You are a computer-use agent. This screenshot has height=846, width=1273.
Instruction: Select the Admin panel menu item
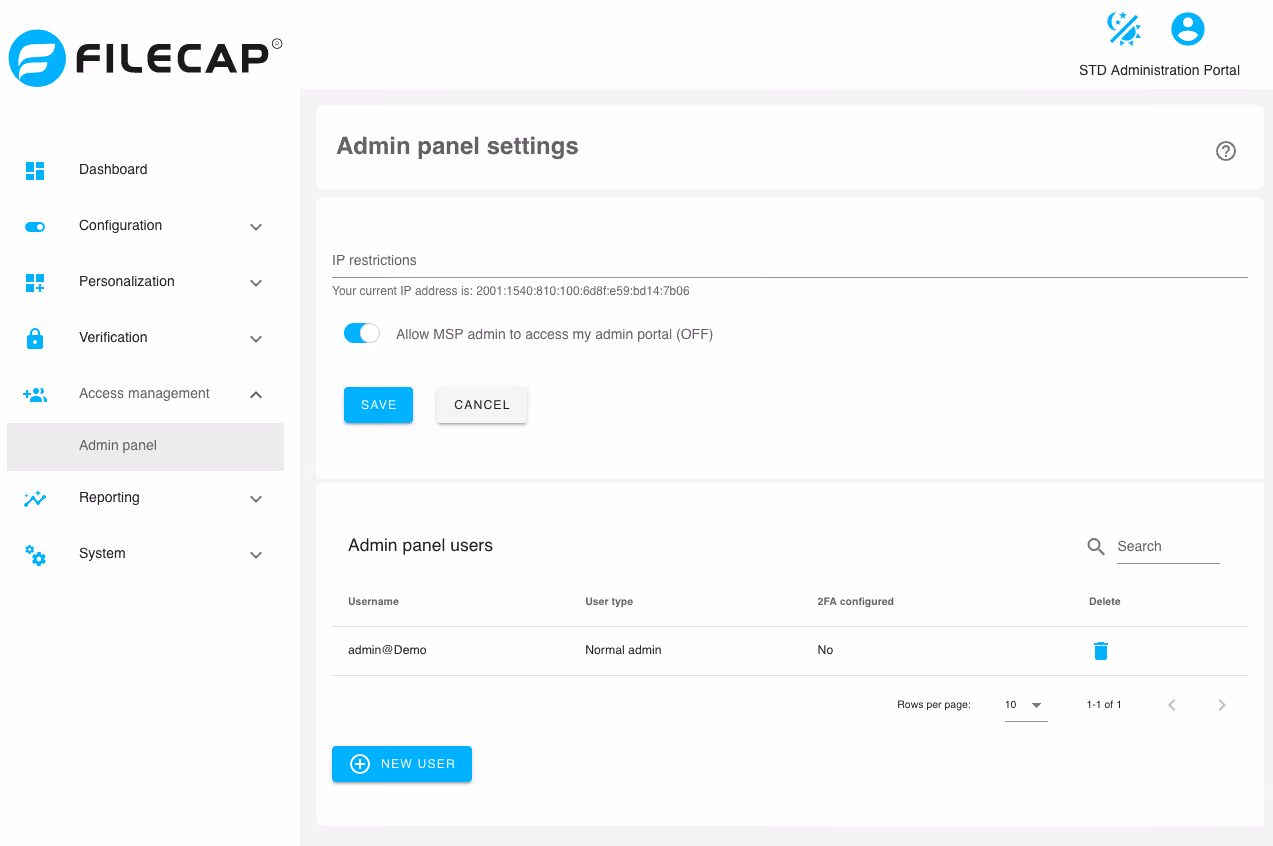coord(146,446)
